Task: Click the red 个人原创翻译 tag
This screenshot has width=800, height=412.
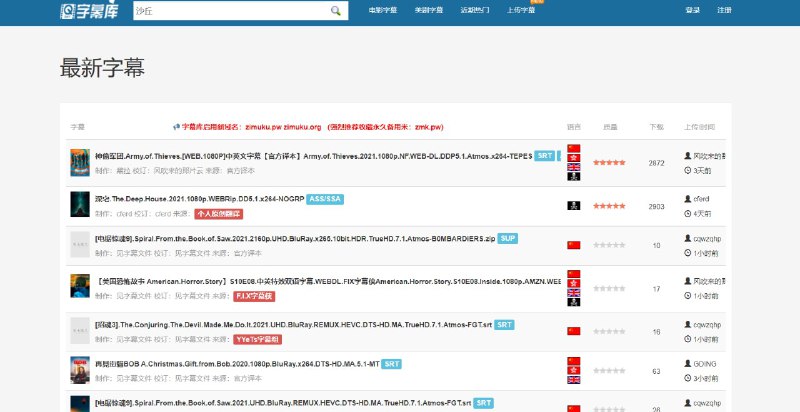Action: tap(220, 213)
